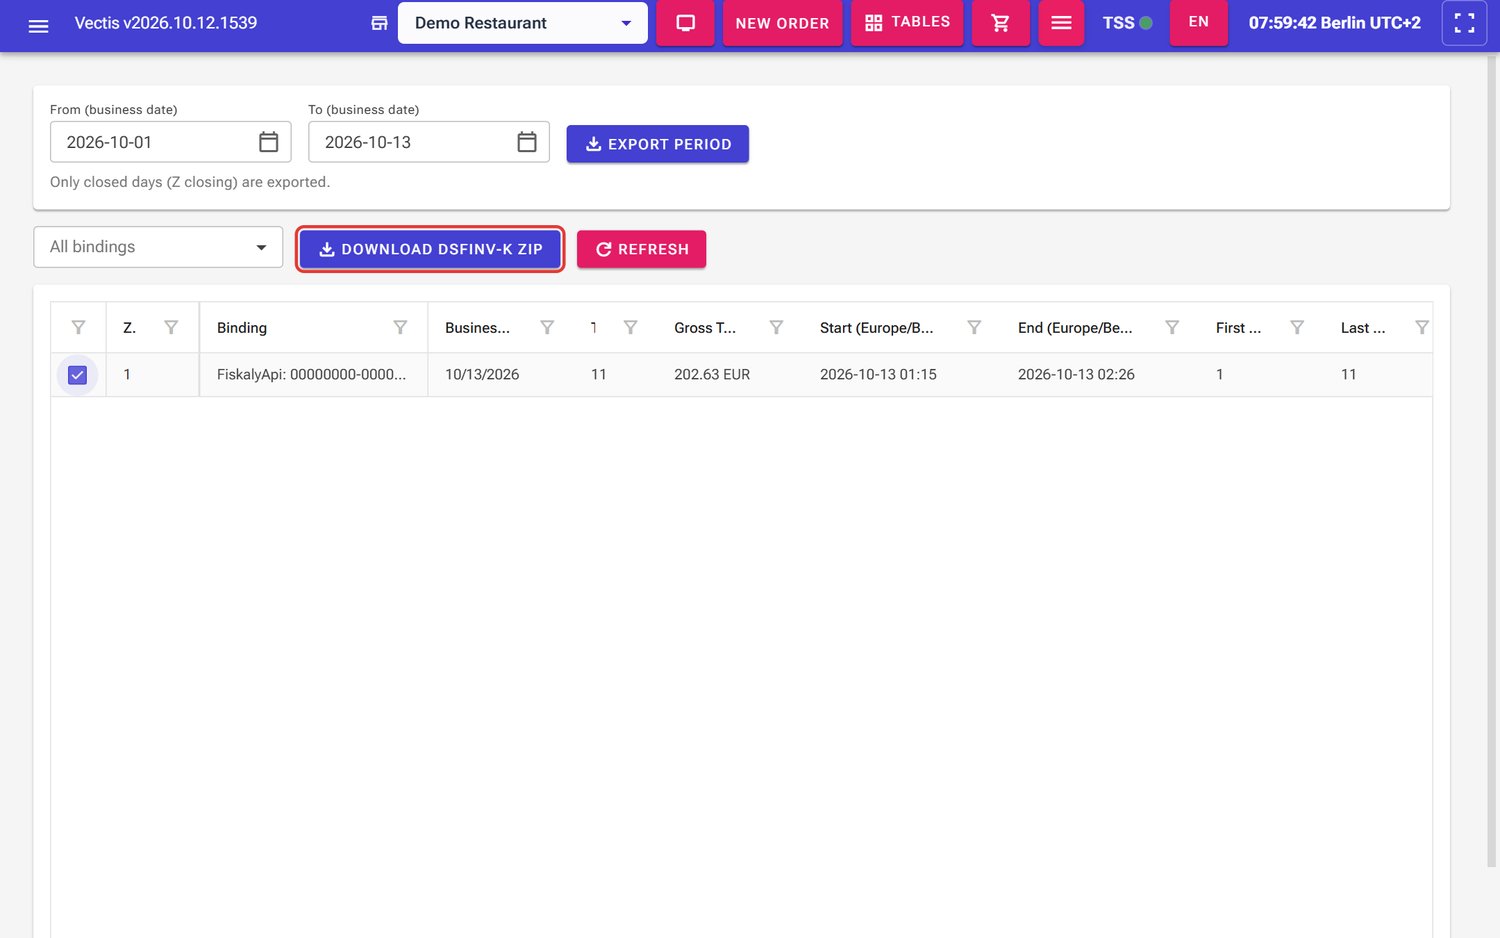Sort by Gross T... column header text

pyautogui.click(x=704, y=328)
